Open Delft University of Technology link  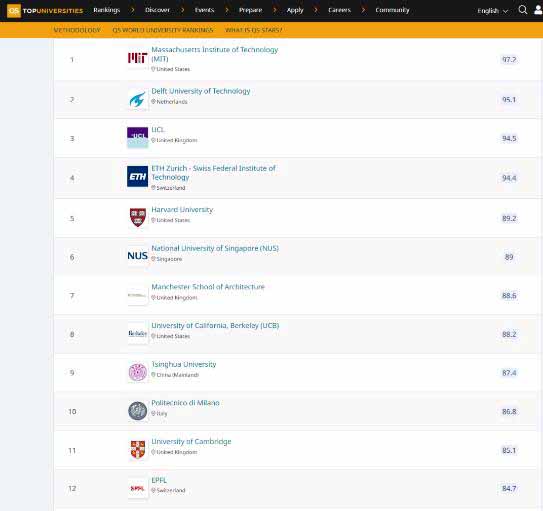201,91
